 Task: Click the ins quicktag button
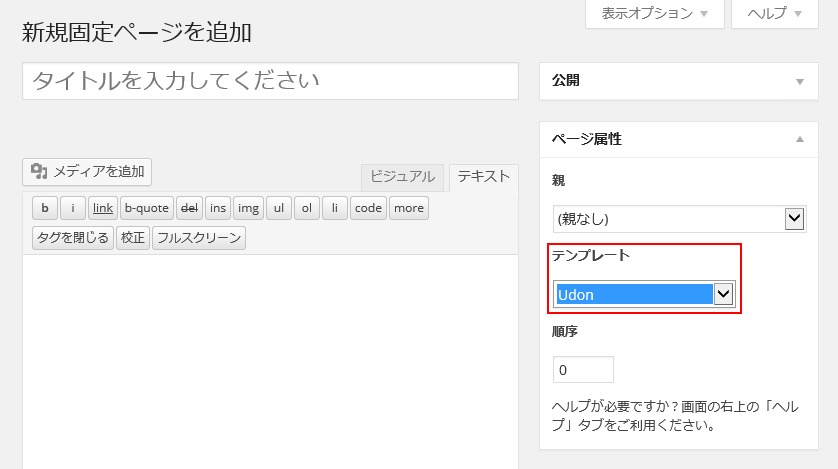pyautogui.click(x=218, y=208)
